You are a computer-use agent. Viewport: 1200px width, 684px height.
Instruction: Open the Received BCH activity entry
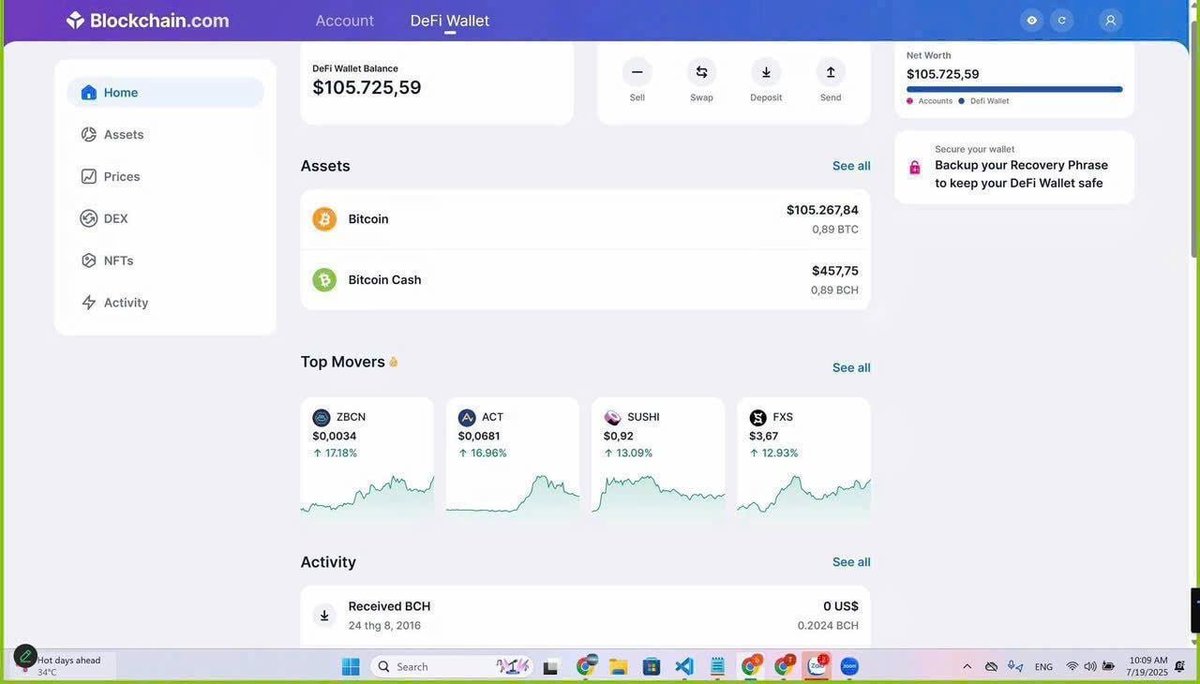tap(585, 616)
